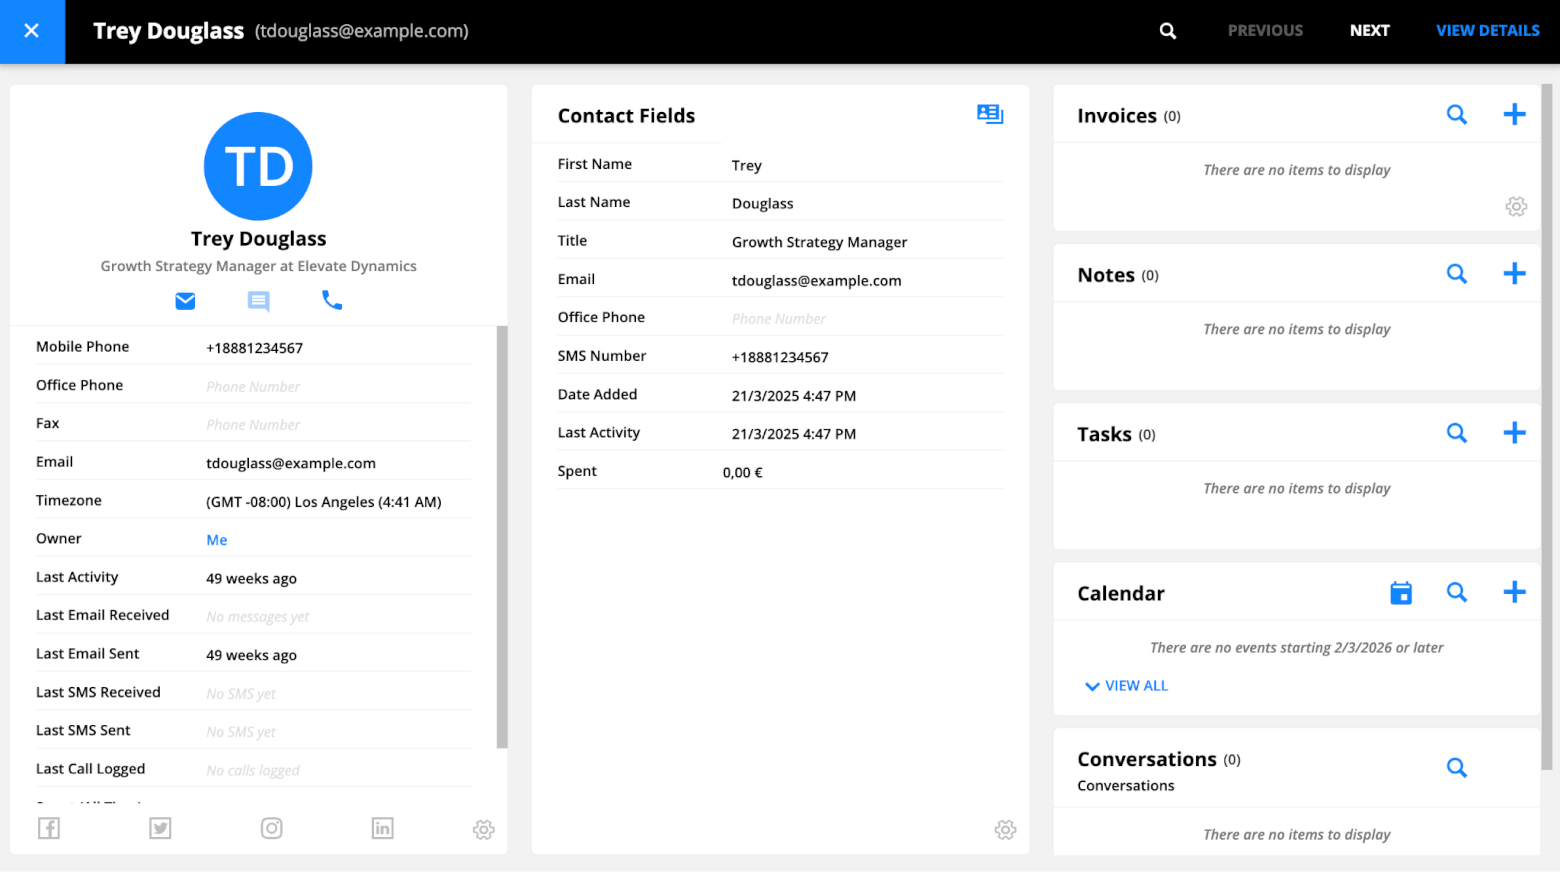The image size is (1560, 872).
Task: Open VIEW DETAILS for Trey Douglass
Action: click(1487, 30)
